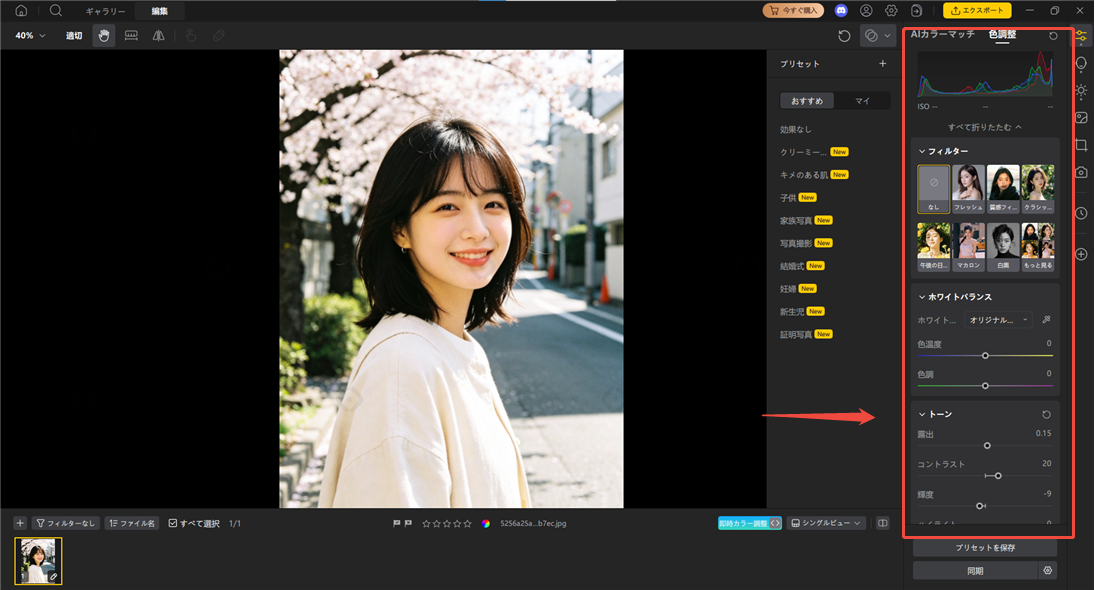Screen dimensions: 1095x590
Task: Select おすすめ presets tab
Action: [807, 101]
